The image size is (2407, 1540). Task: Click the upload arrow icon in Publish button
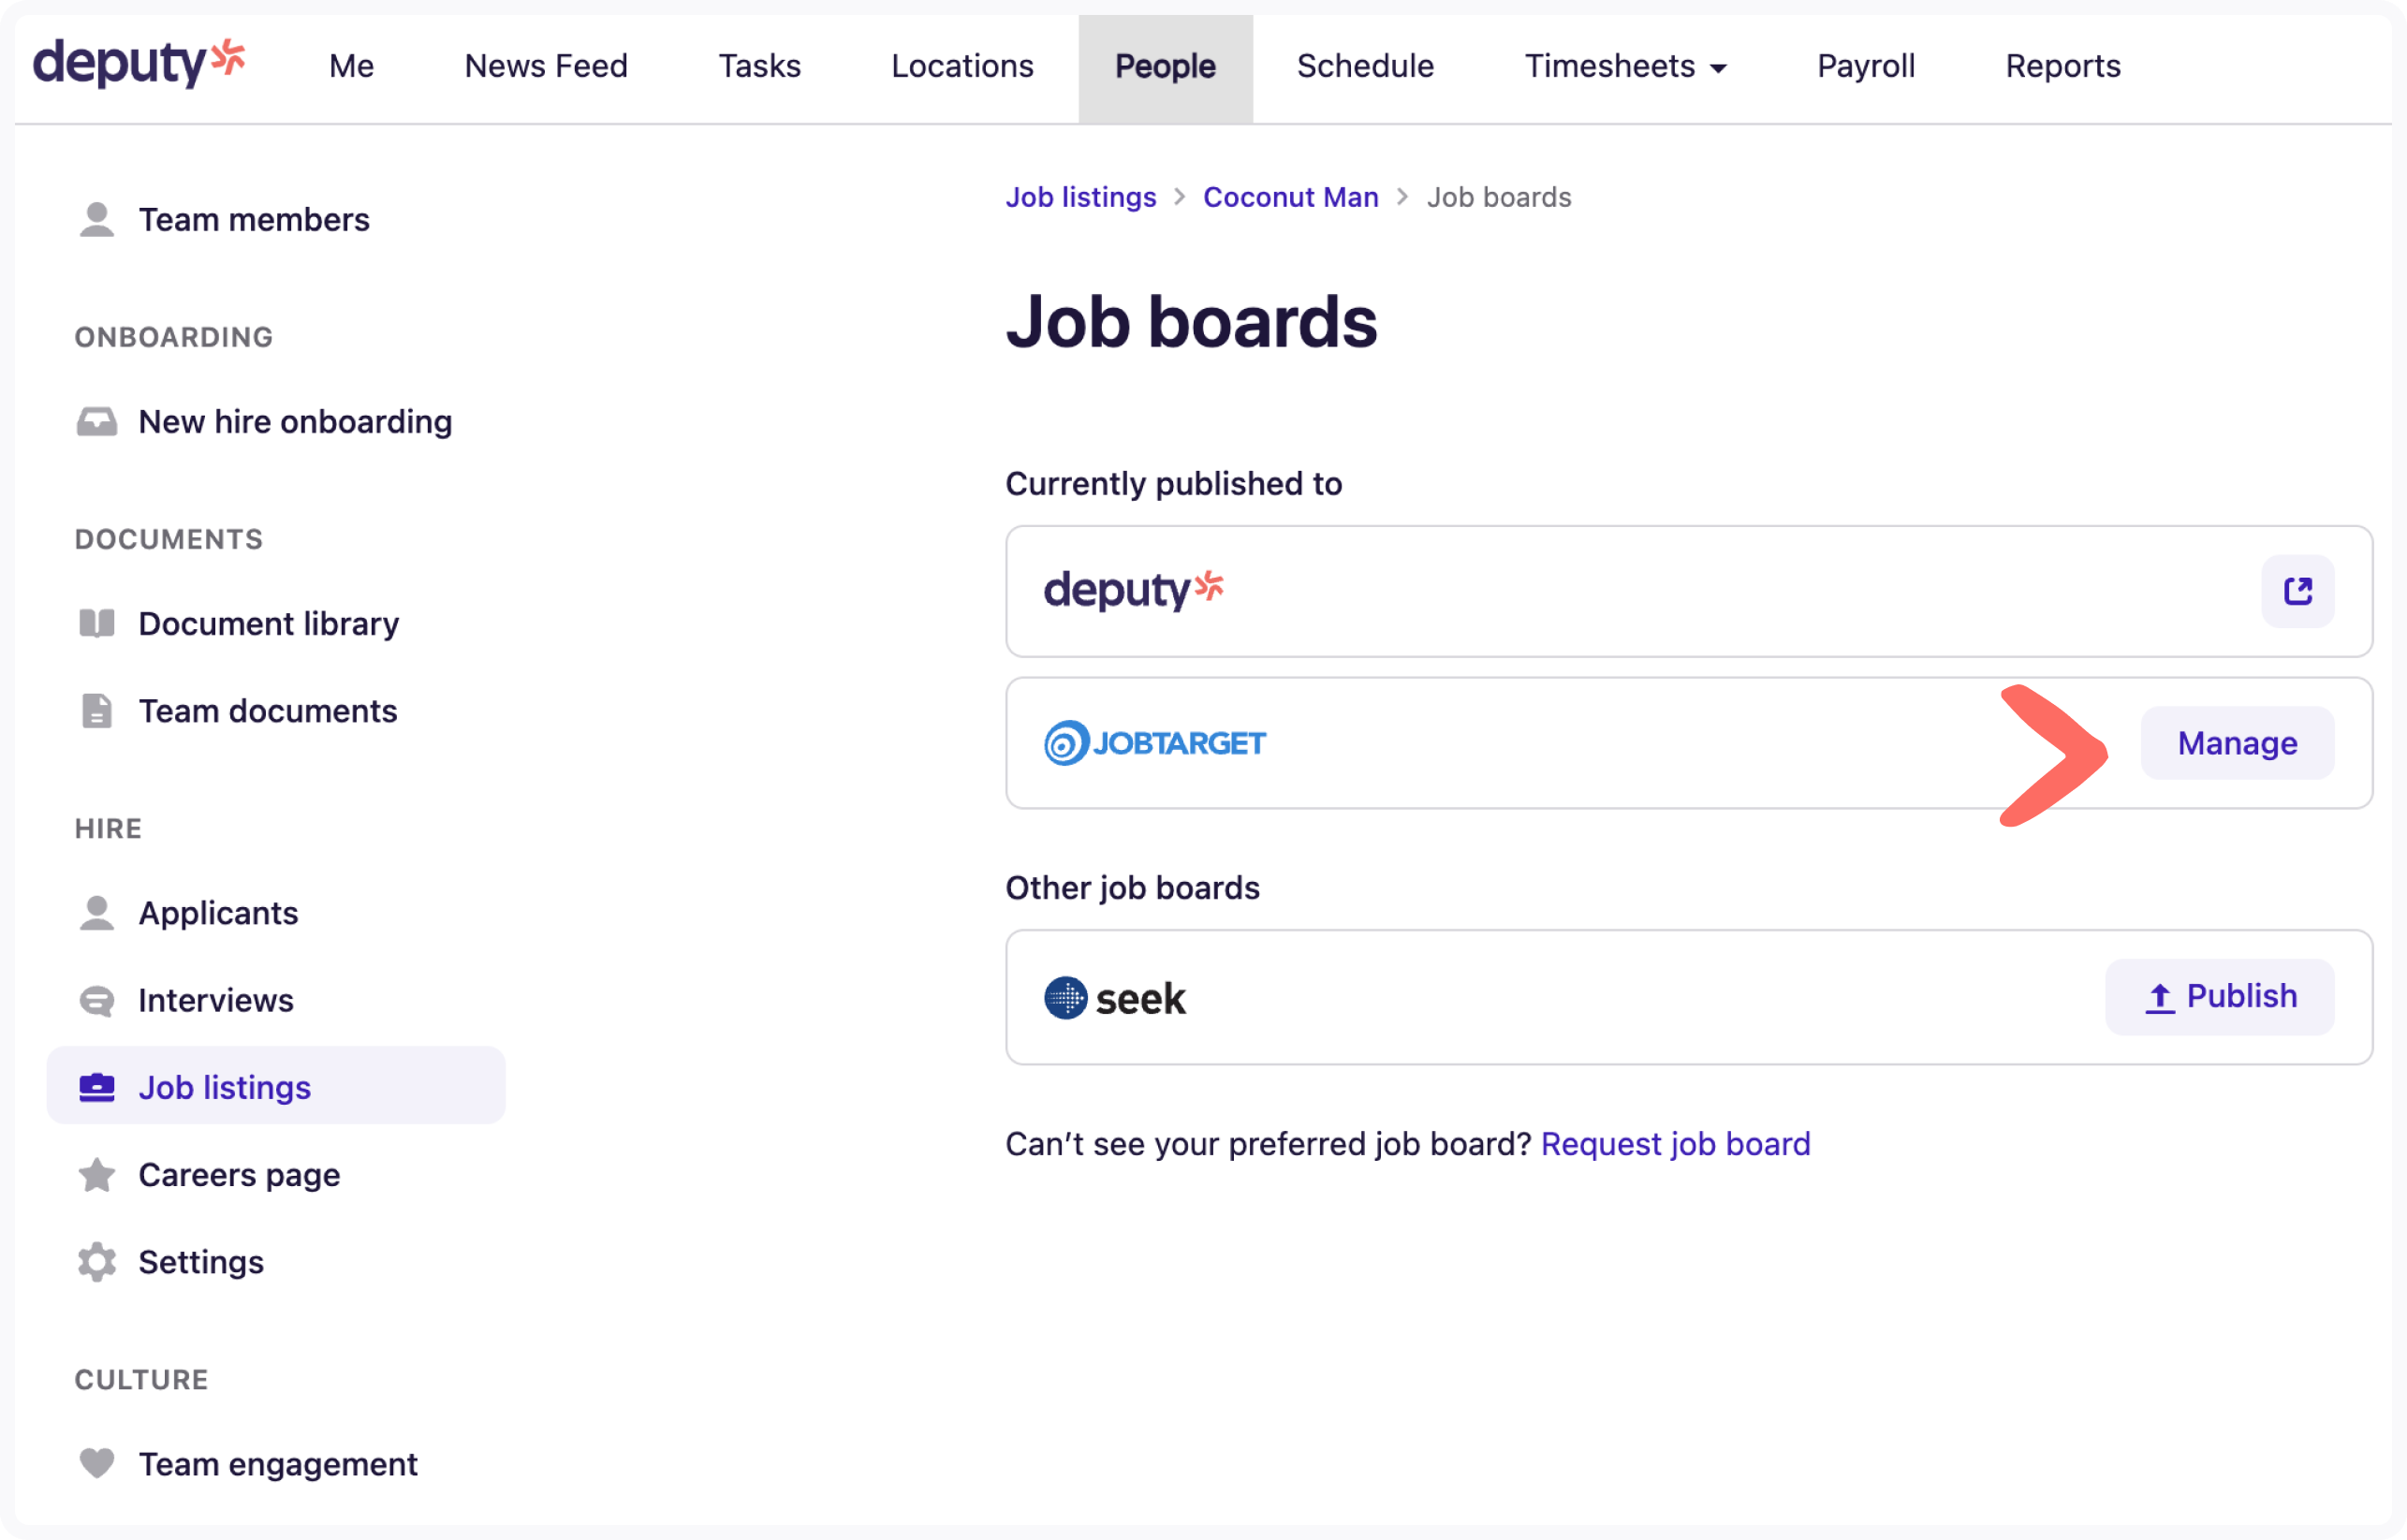click(x=2159, y=997)
